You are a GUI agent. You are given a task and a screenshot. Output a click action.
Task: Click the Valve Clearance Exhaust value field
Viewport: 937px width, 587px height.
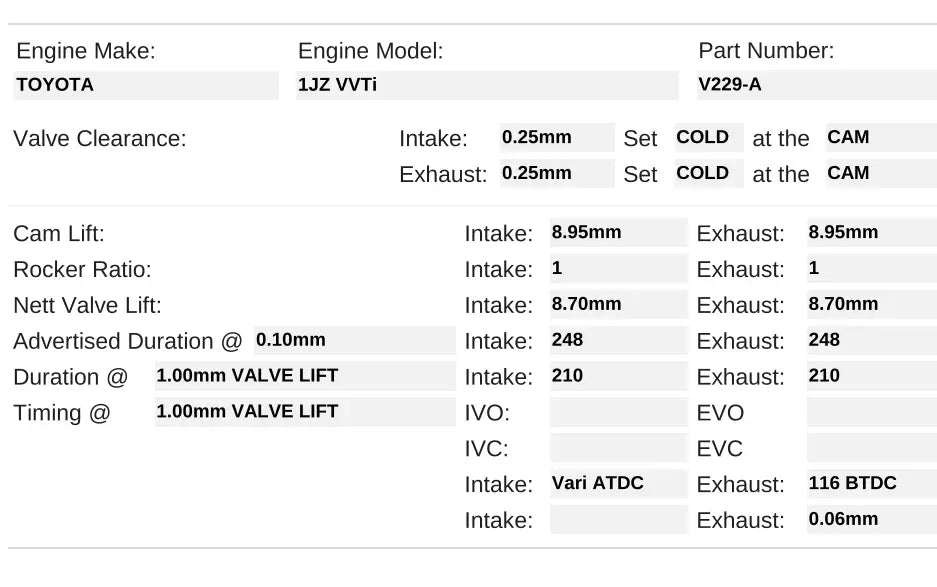point(556,173)
